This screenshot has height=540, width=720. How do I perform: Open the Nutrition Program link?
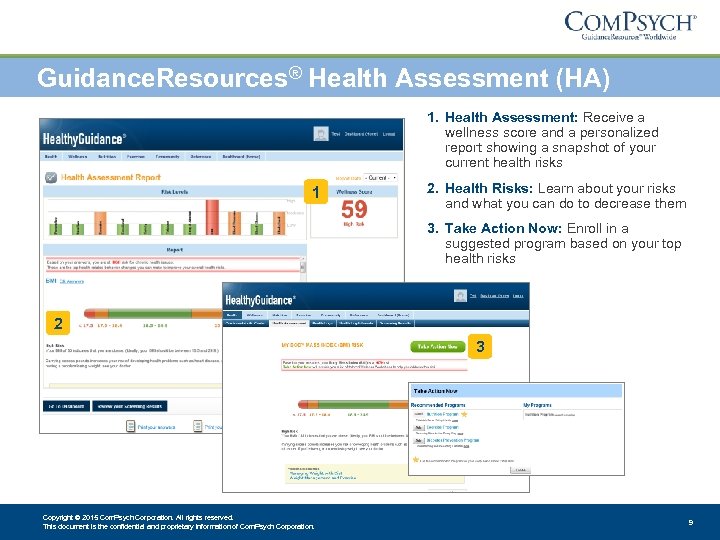point(443,414)
